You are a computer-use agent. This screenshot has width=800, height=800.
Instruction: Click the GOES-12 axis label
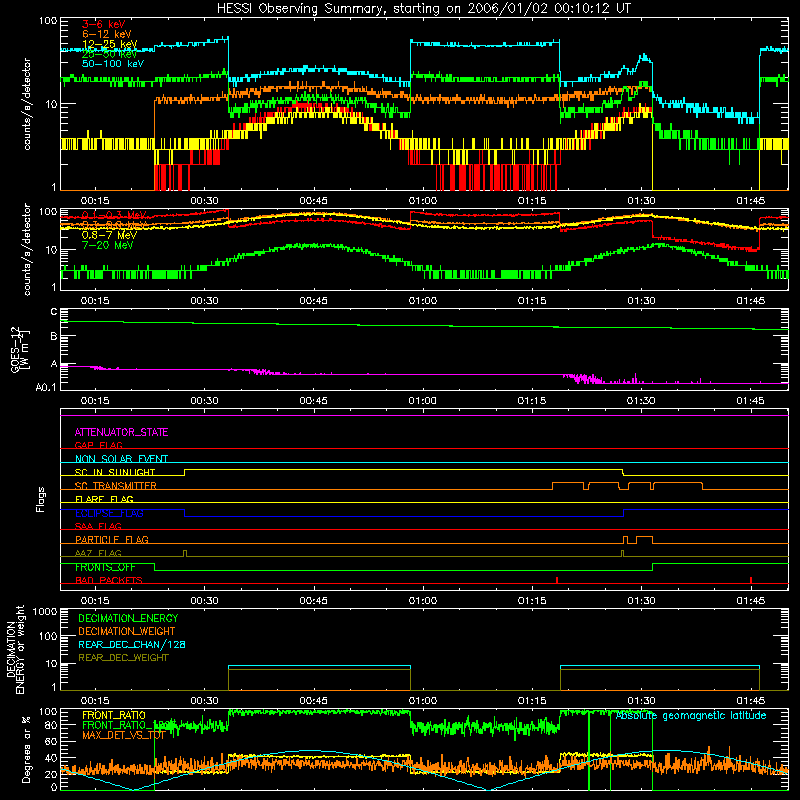[x=20, y=349]
